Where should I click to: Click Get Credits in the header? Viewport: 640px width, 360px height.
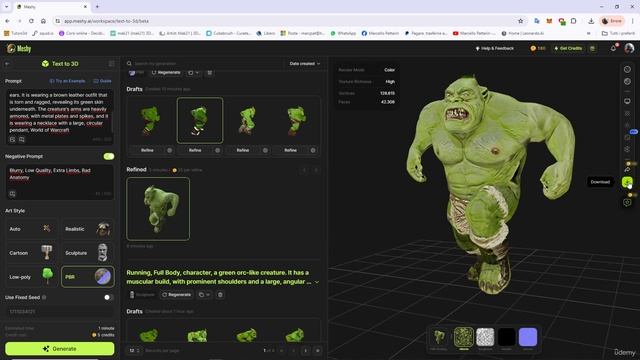pos(568,49)
